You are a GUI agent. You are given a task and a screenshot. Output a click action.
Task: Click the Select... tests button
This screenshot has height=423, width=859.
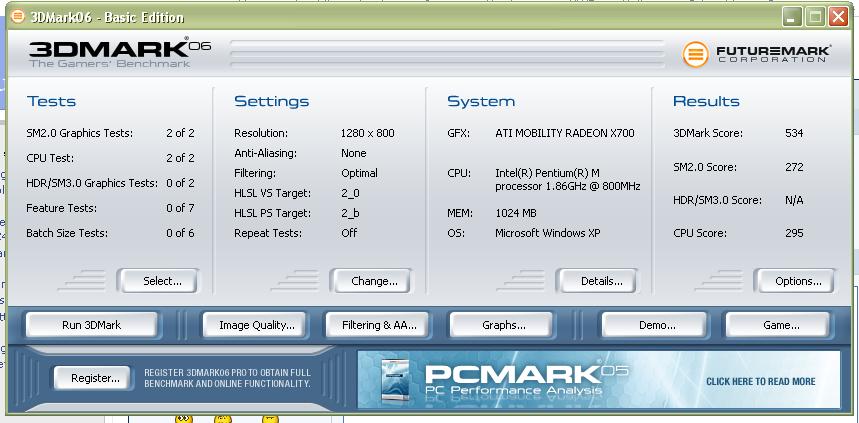point(158,281)
